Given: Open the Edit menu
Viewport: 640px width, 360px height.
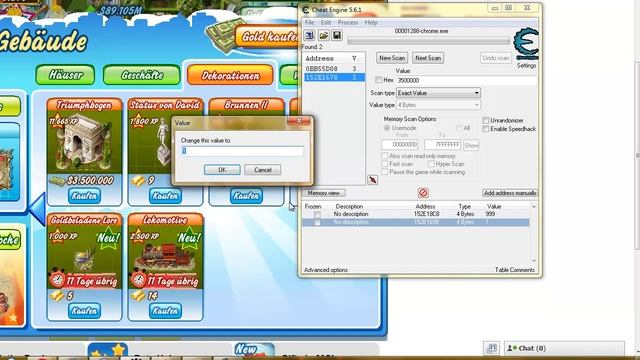Looking at the screenshot, I should (326, 22).
